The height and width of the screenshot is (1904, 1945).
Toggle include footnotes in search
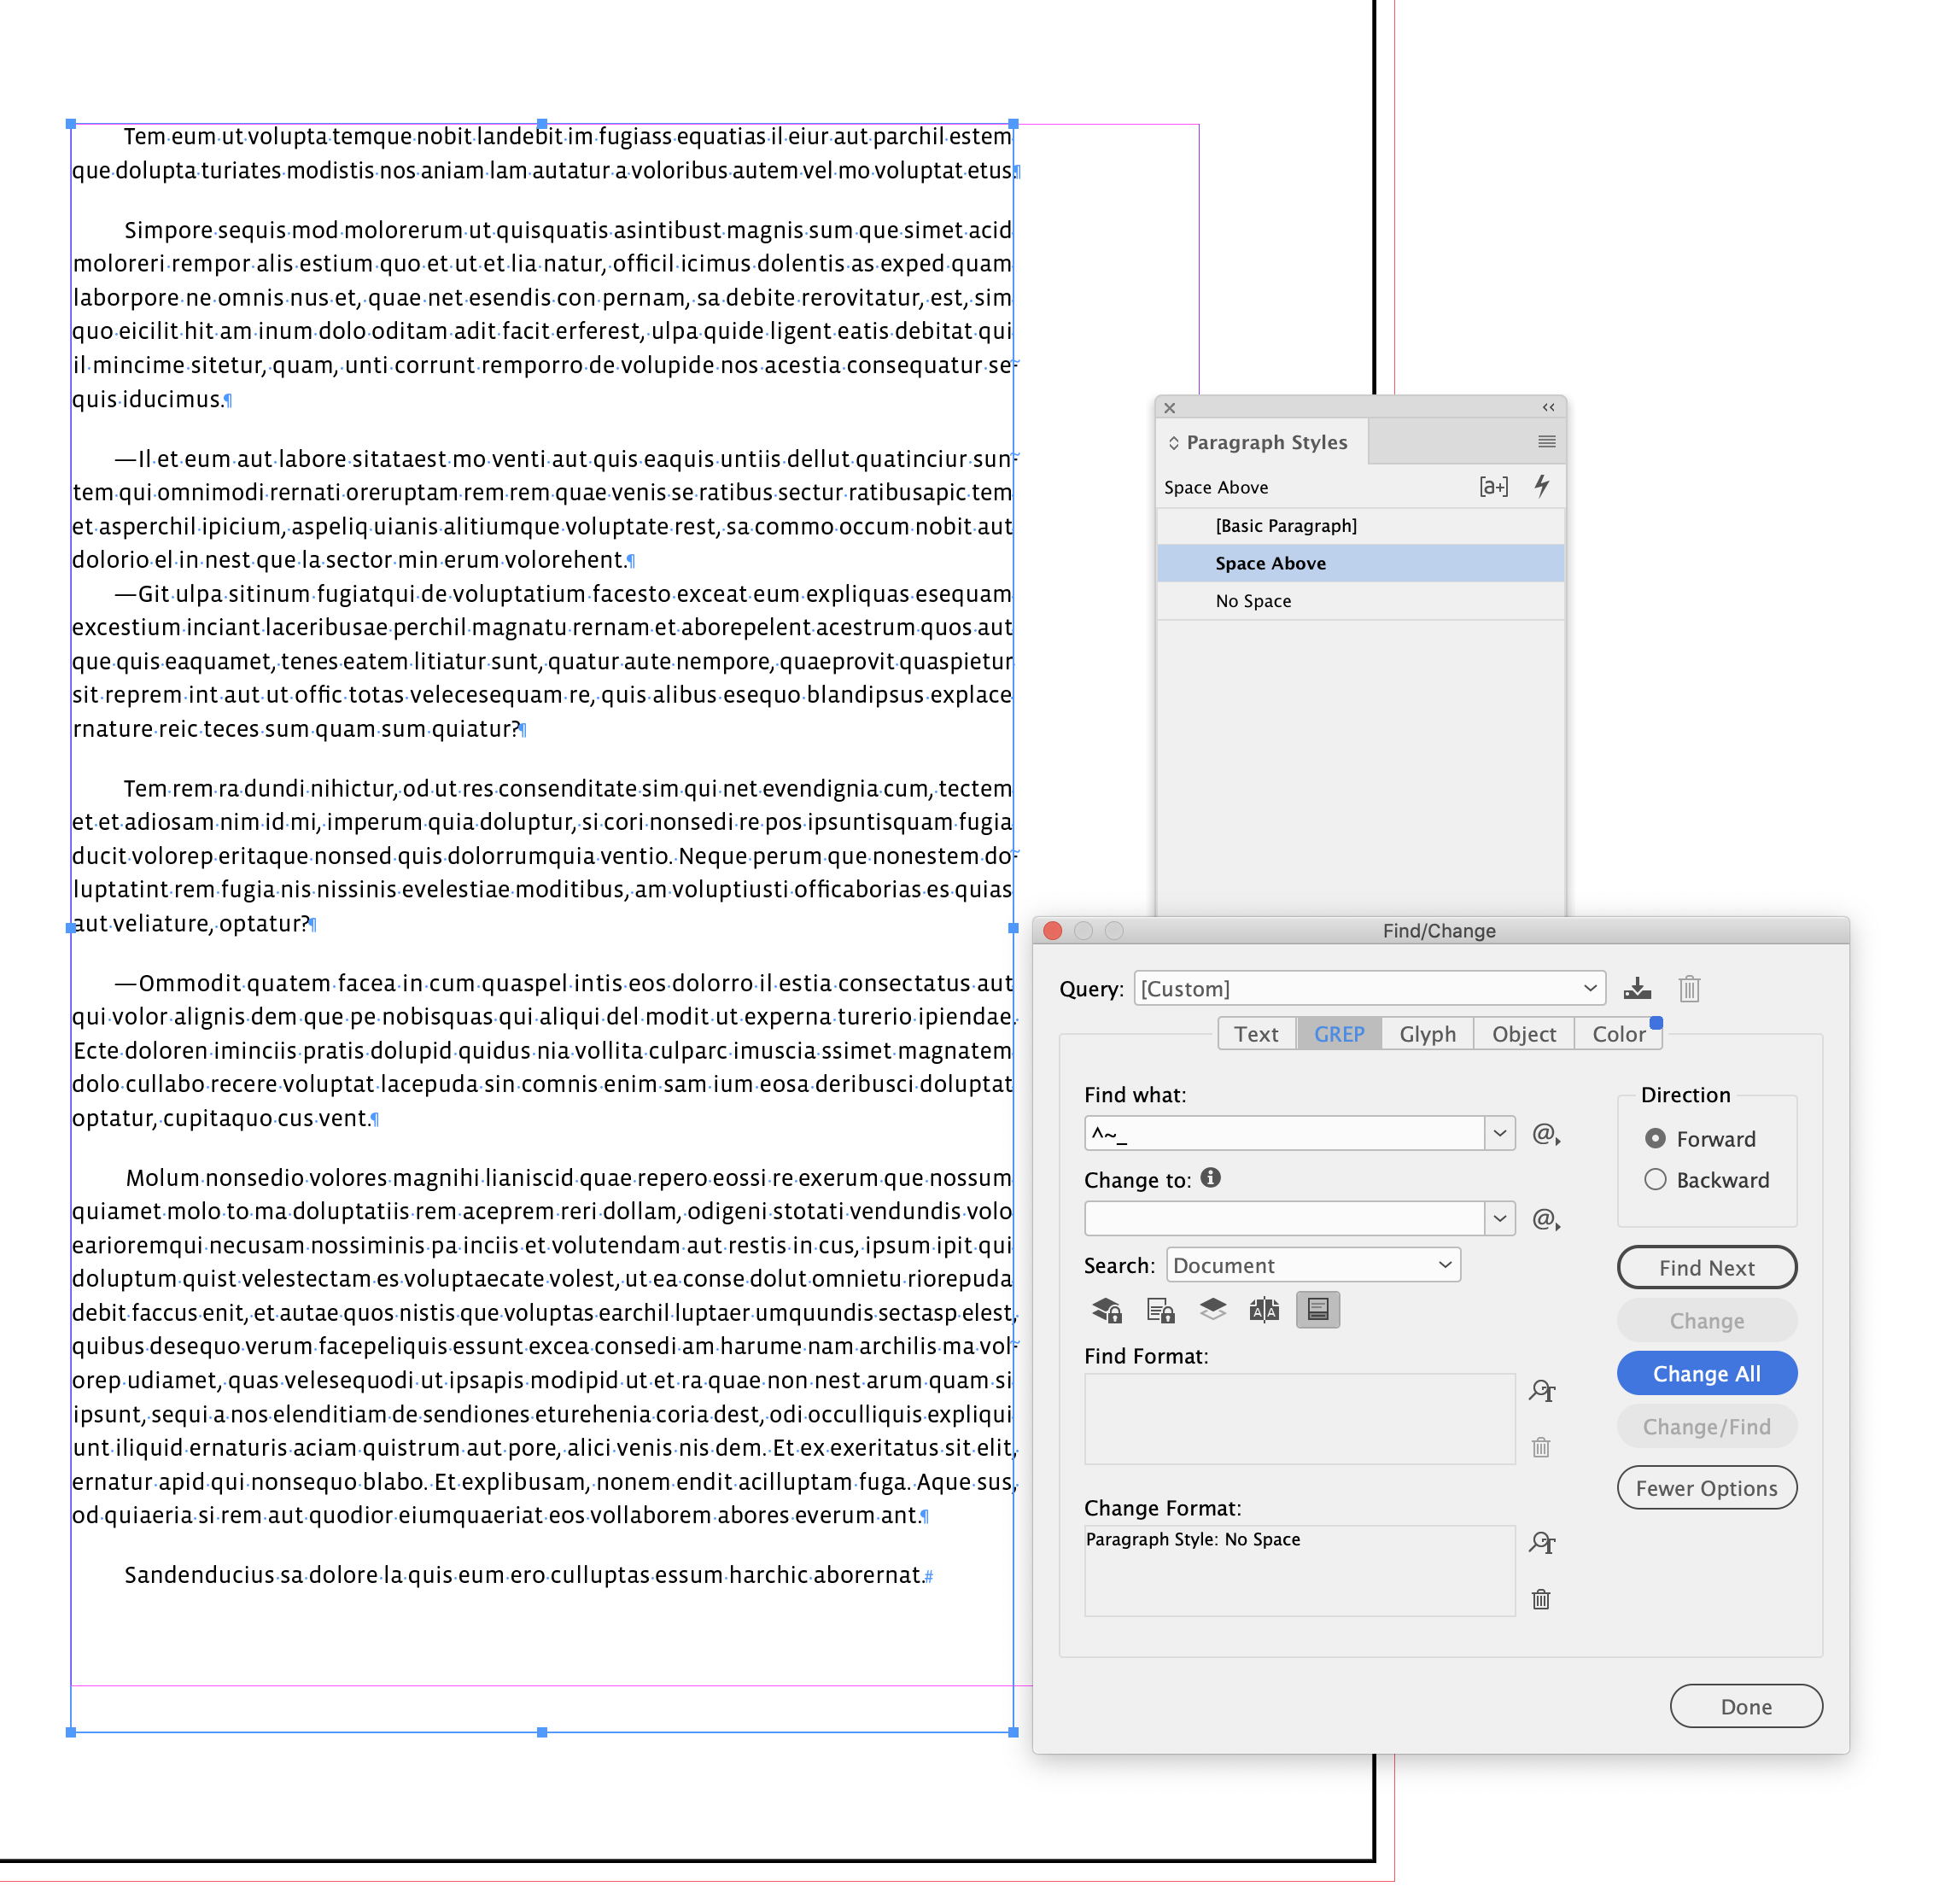(1317, 1309)
